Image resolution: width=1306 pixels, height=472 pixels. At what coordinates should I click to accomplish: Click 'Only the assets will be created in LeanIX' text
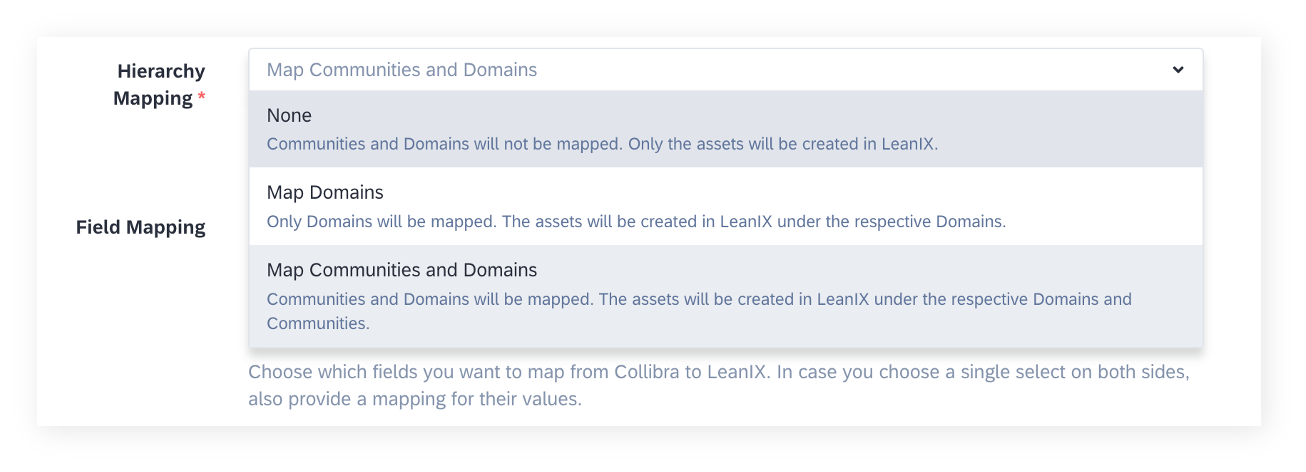pos(782,143)
